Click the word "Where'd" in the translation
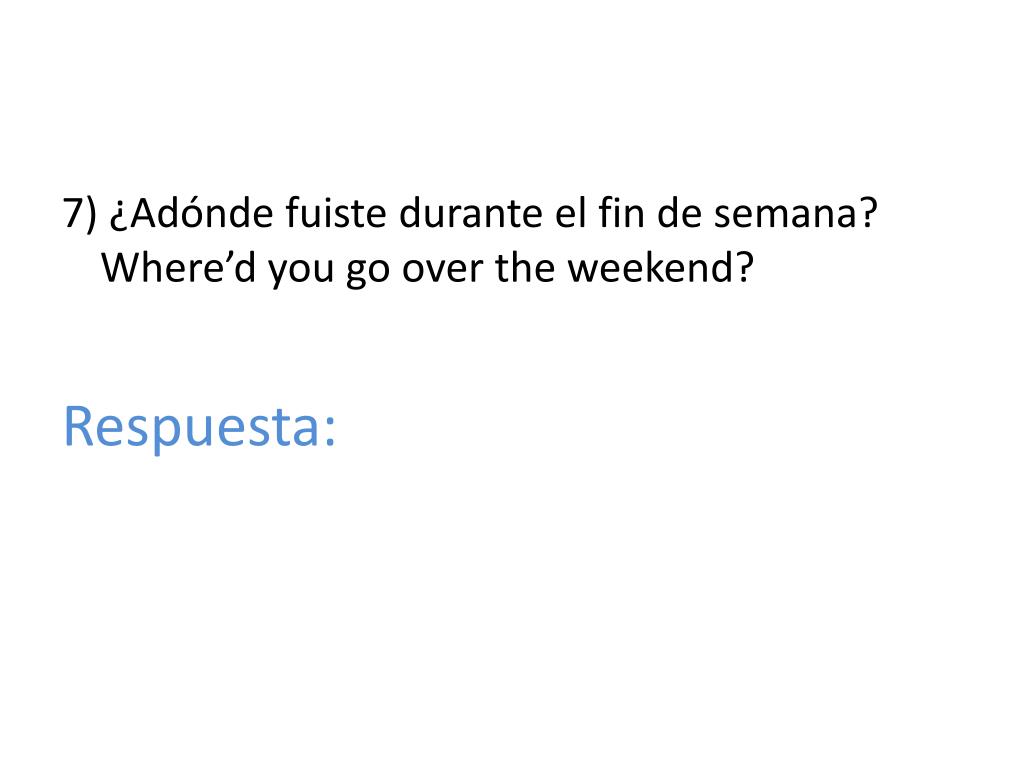Image resolution: width=1024 pixels, height=768 pixels. [x=178, y=266]
